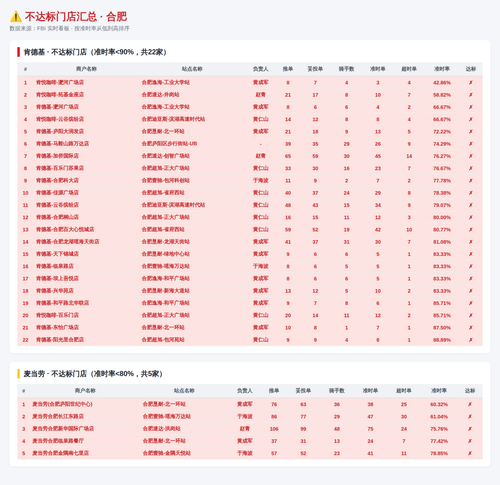
Task: Click the 骑手数 header in the 麦当劳 table
Action: coord(337,391)
